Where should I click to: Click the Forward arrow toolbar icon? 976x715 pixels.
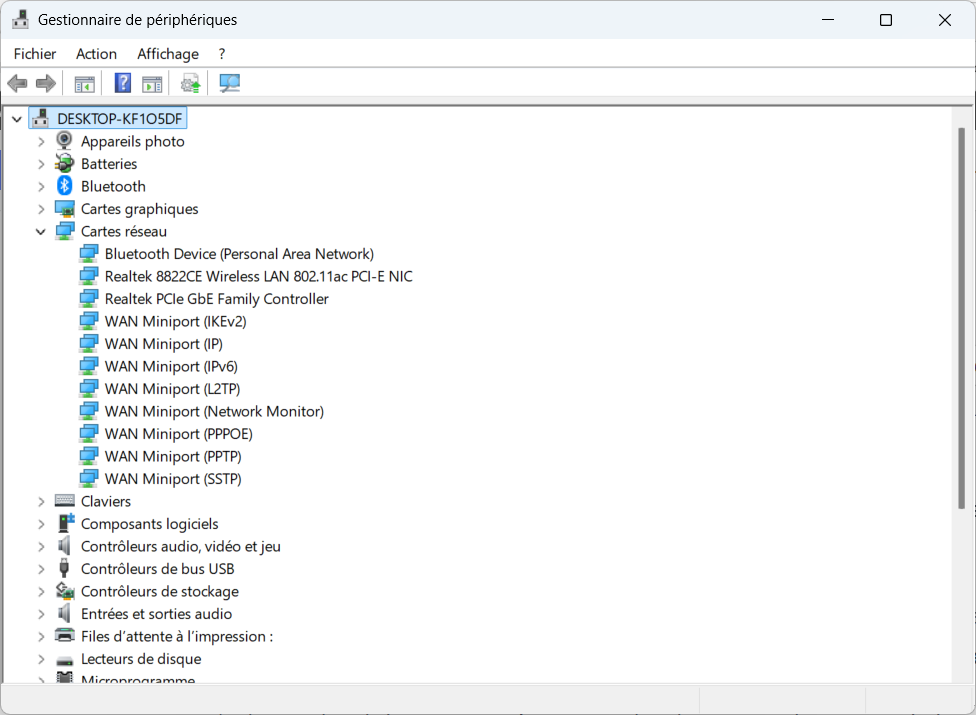pos(46,83)
